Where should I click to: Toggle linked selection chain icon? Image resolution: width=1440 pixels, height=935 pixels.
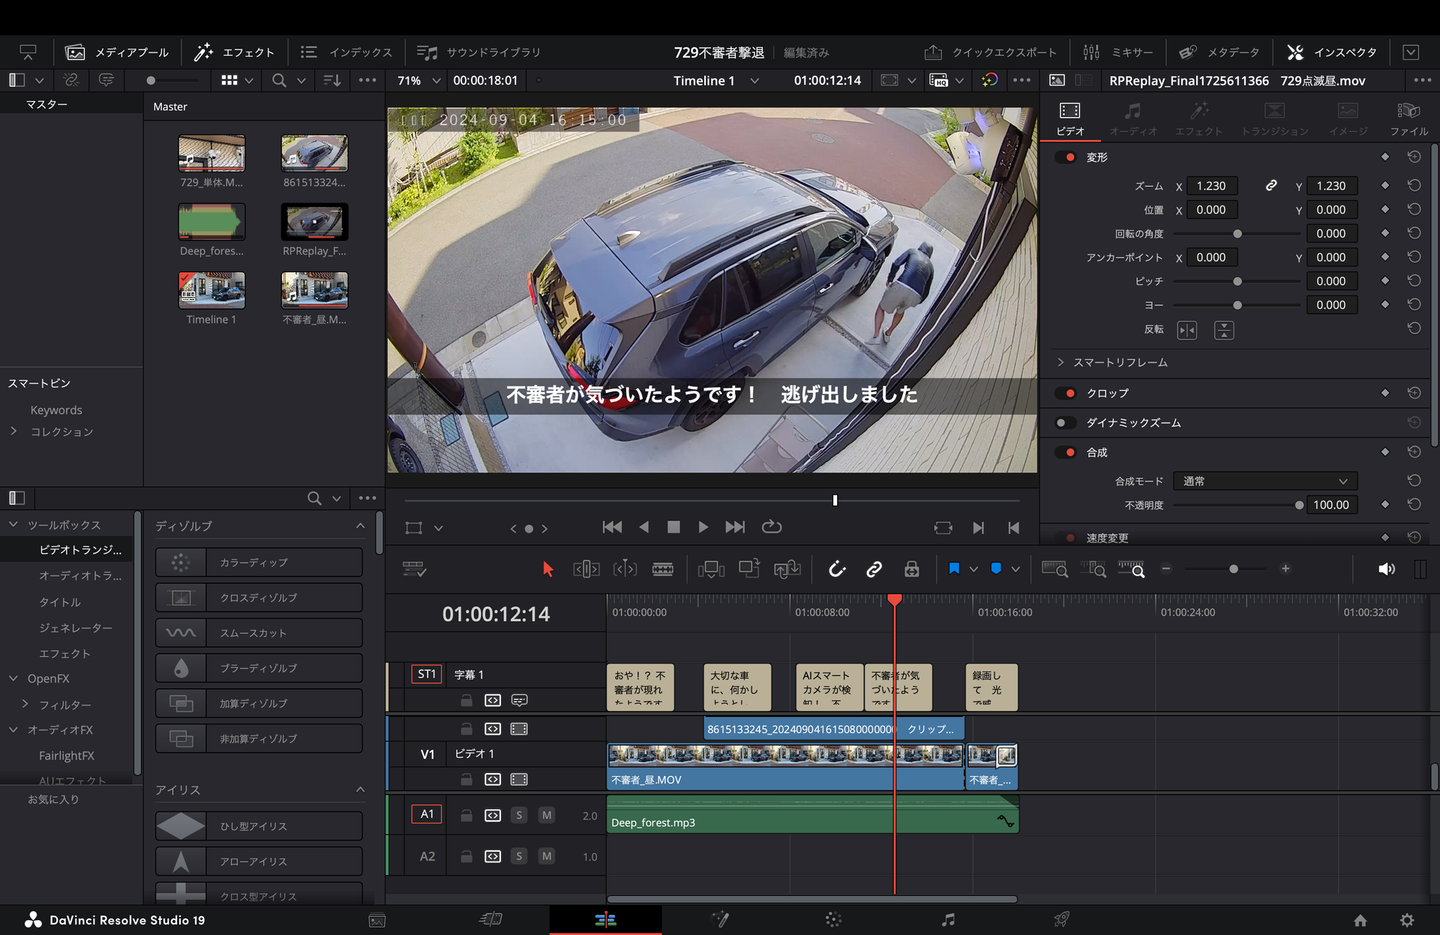[x=874, y=569]
